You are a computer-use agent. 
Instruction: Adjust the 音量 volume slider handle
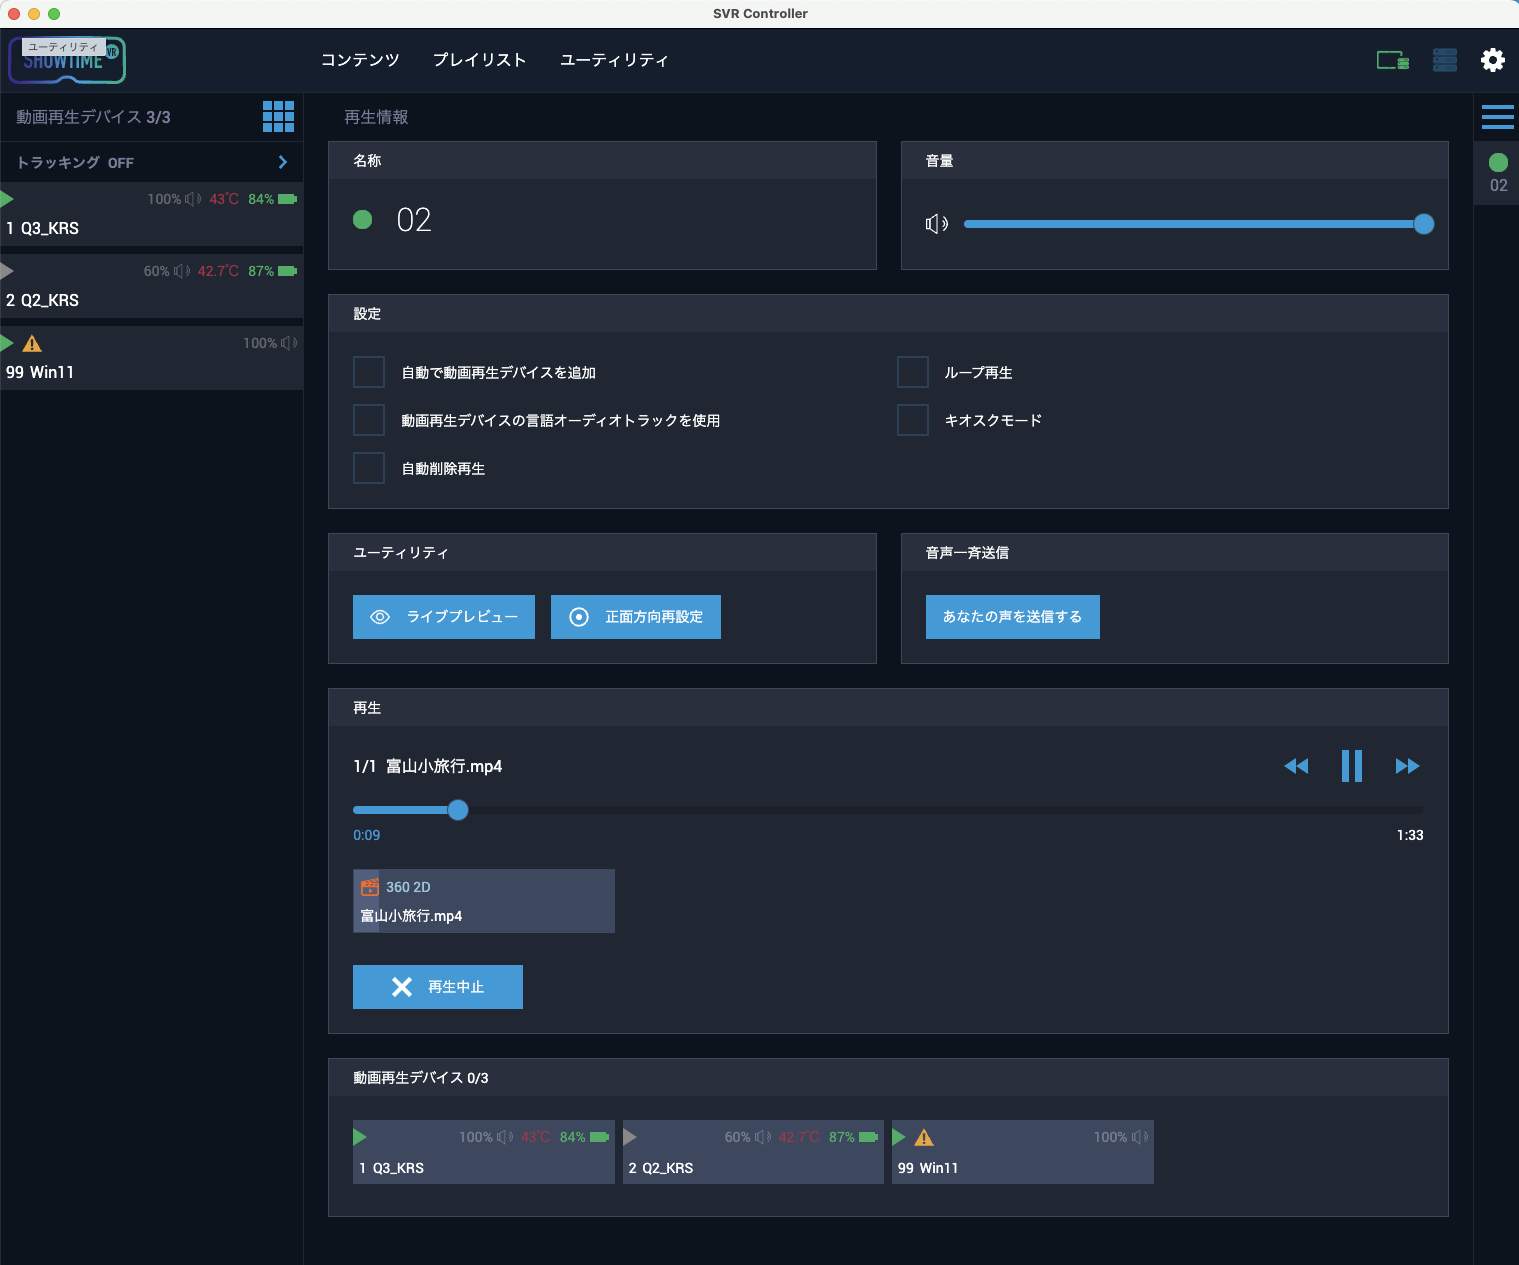(1424, 224)
